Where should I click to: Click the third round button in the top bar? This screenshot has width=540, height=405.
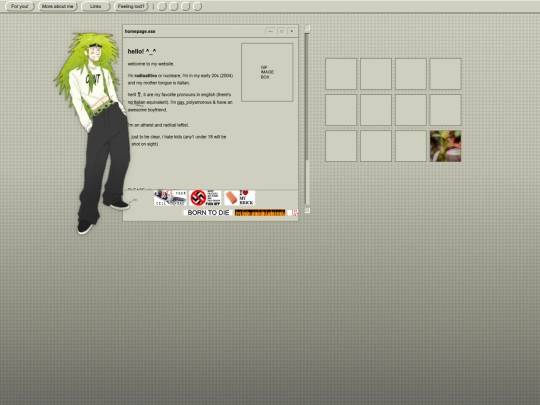[x=186, y=6]
